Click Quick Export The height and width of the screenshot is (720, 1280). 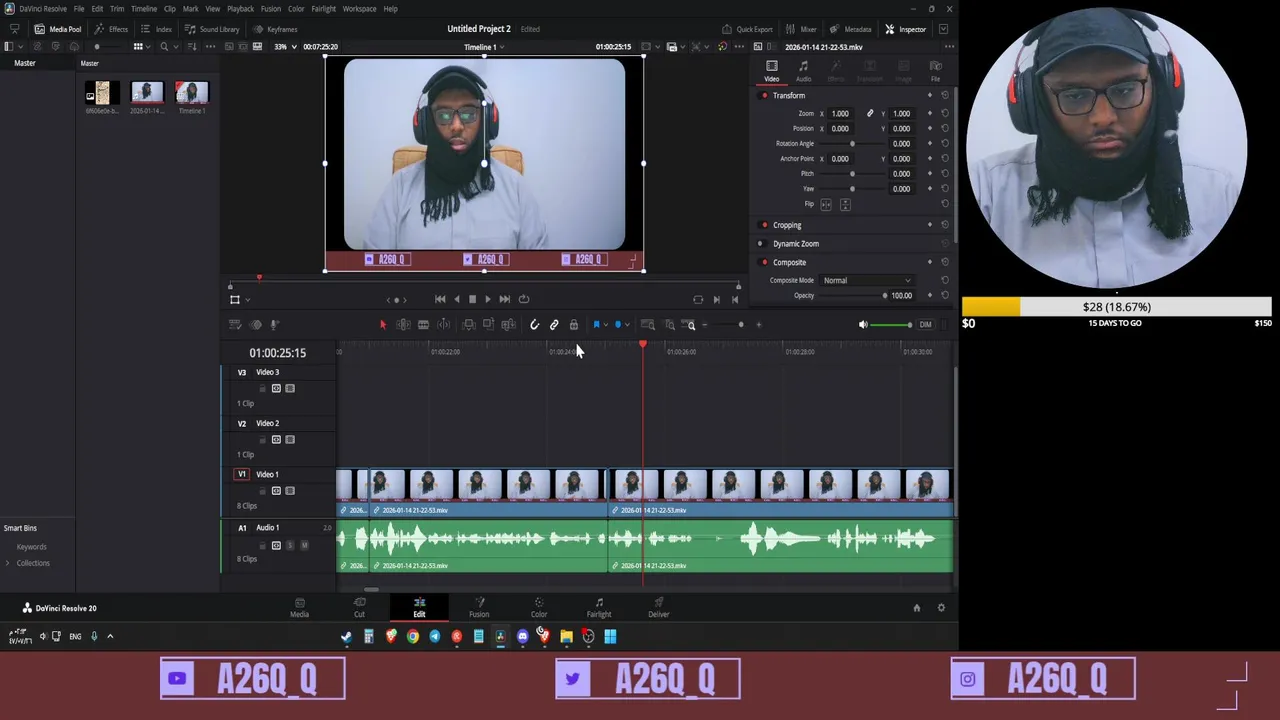pos(747,29)
